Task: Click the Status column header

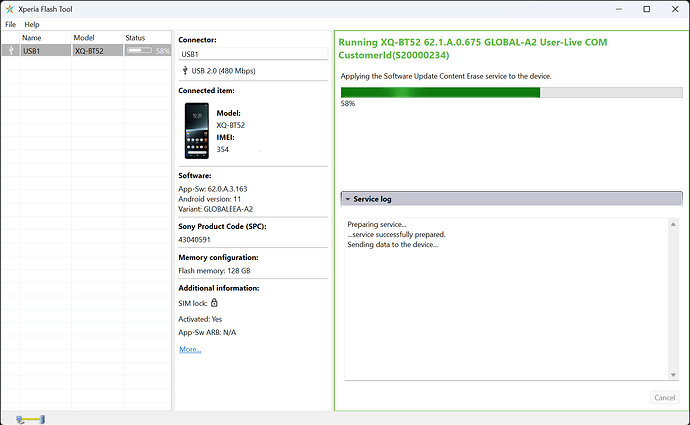Action: point(147,38)
